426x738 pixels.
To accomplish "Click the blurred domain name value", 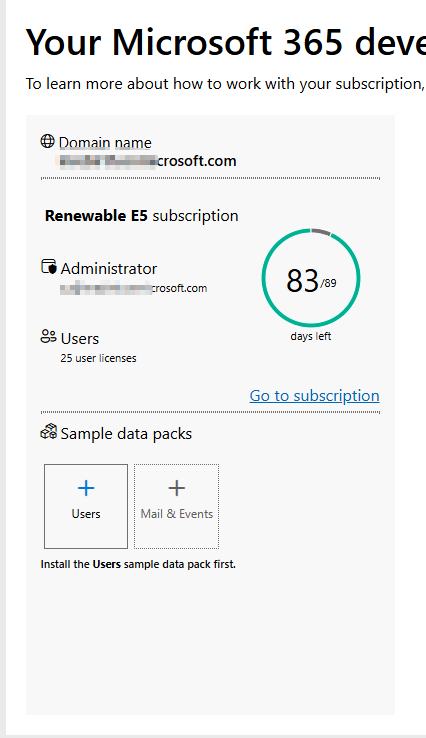I will (x=146, y=161).
